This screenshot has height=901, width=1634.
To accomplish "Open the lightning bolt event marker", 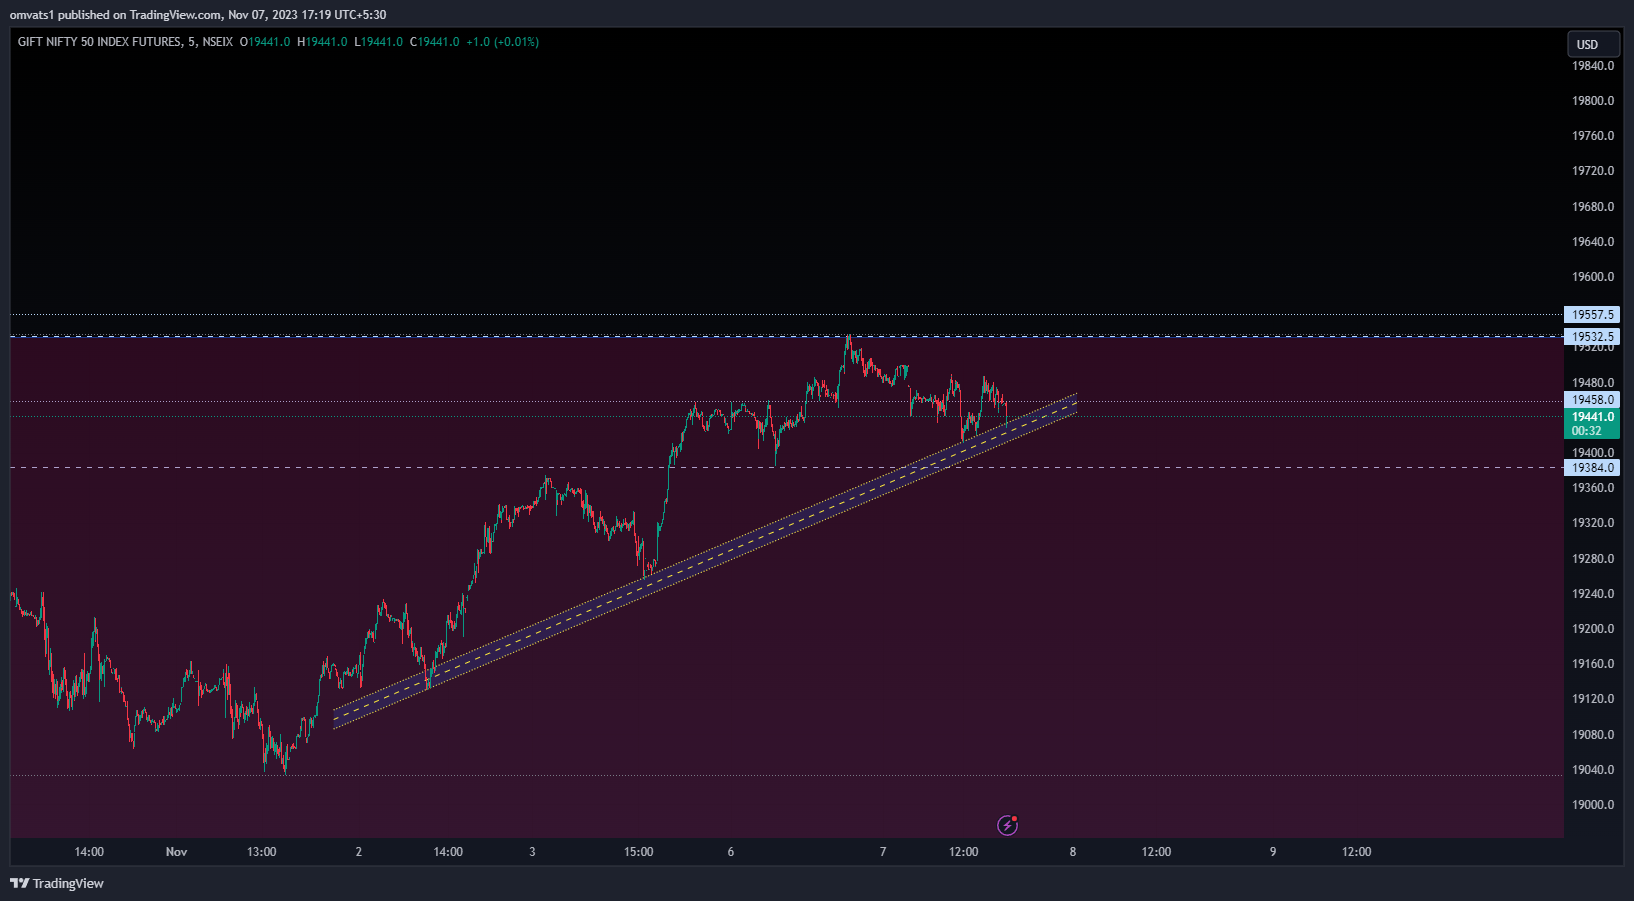I will [x=1008, y=825].
